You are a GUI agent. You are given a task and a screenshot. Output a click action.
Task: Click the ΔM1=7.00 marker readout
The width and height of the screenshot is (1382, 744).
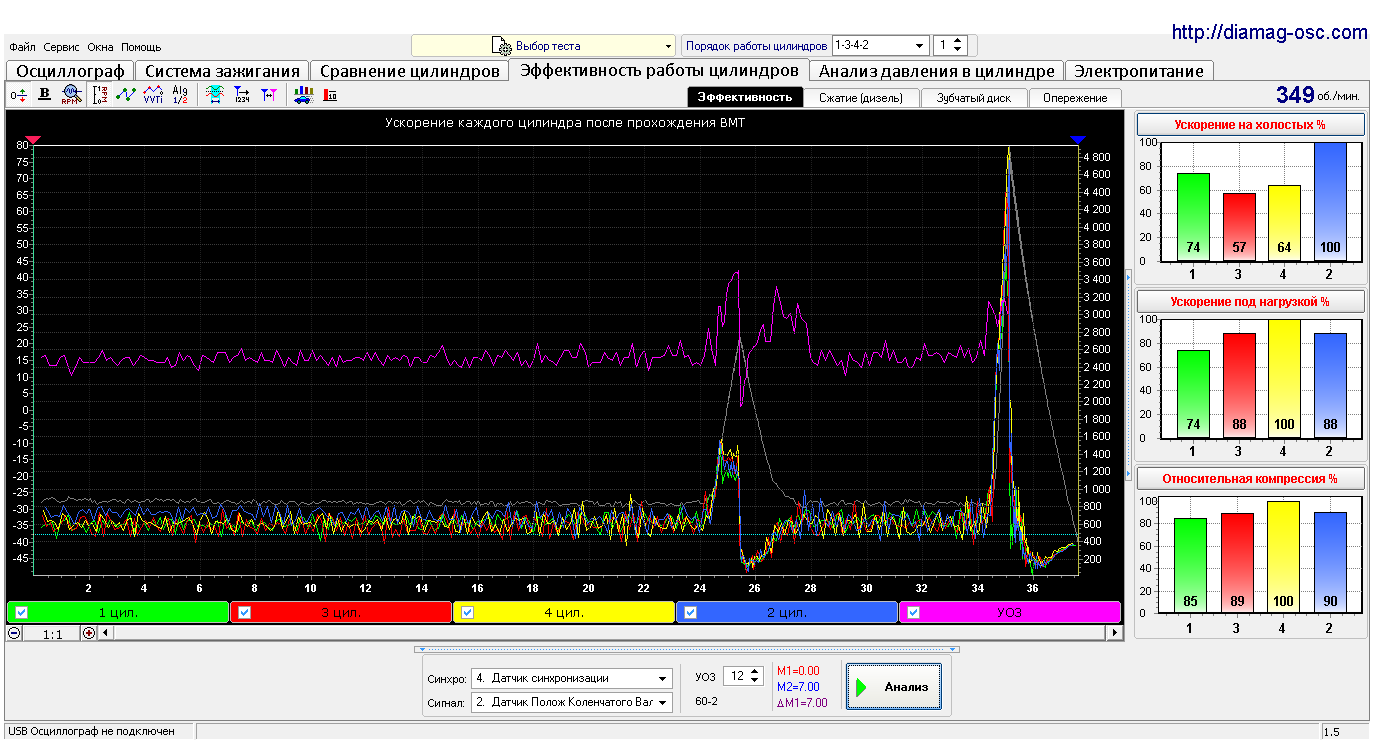click(x=802, y=703)
